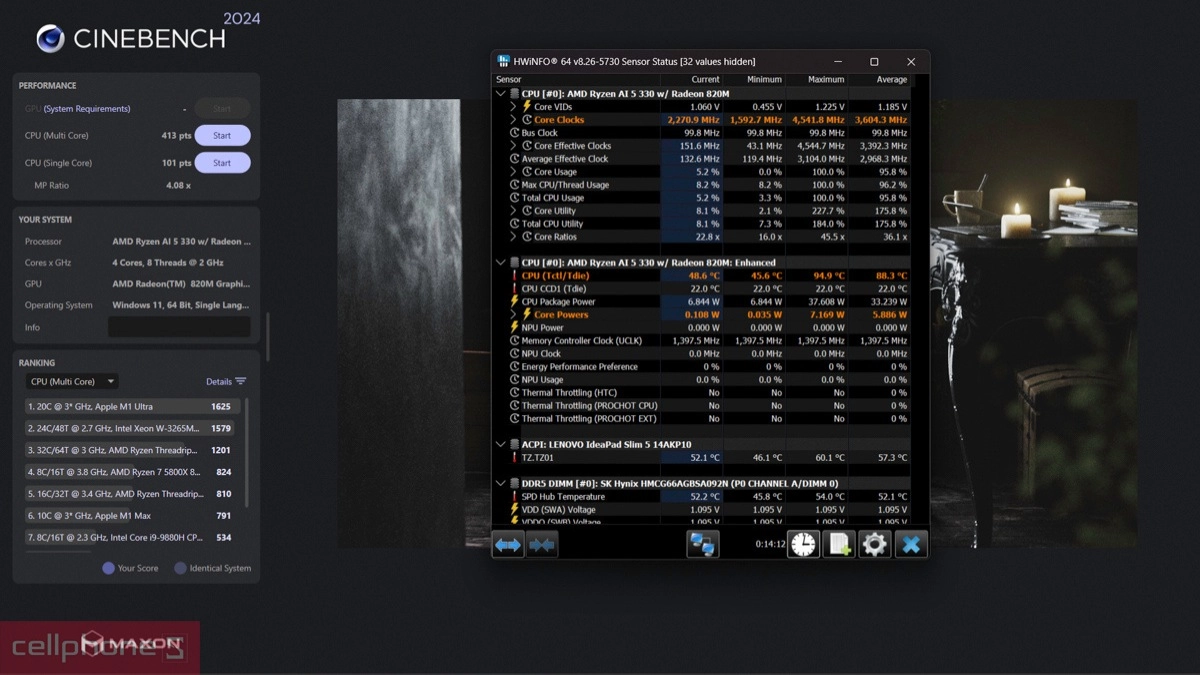Start logging with the document plus icon

839,544
